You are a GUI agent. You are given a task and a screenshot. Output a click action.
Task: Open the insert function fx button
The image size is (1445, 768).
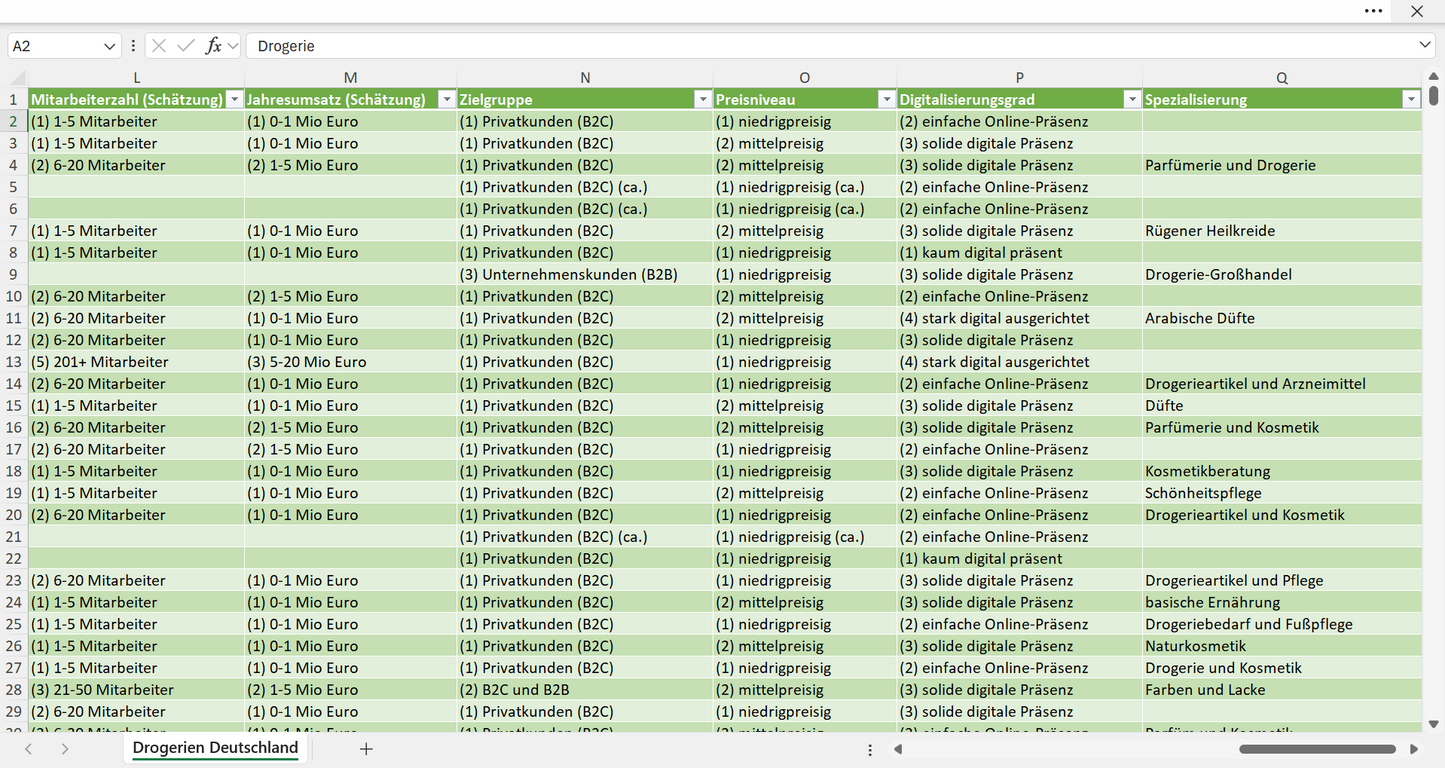[213, 46]
